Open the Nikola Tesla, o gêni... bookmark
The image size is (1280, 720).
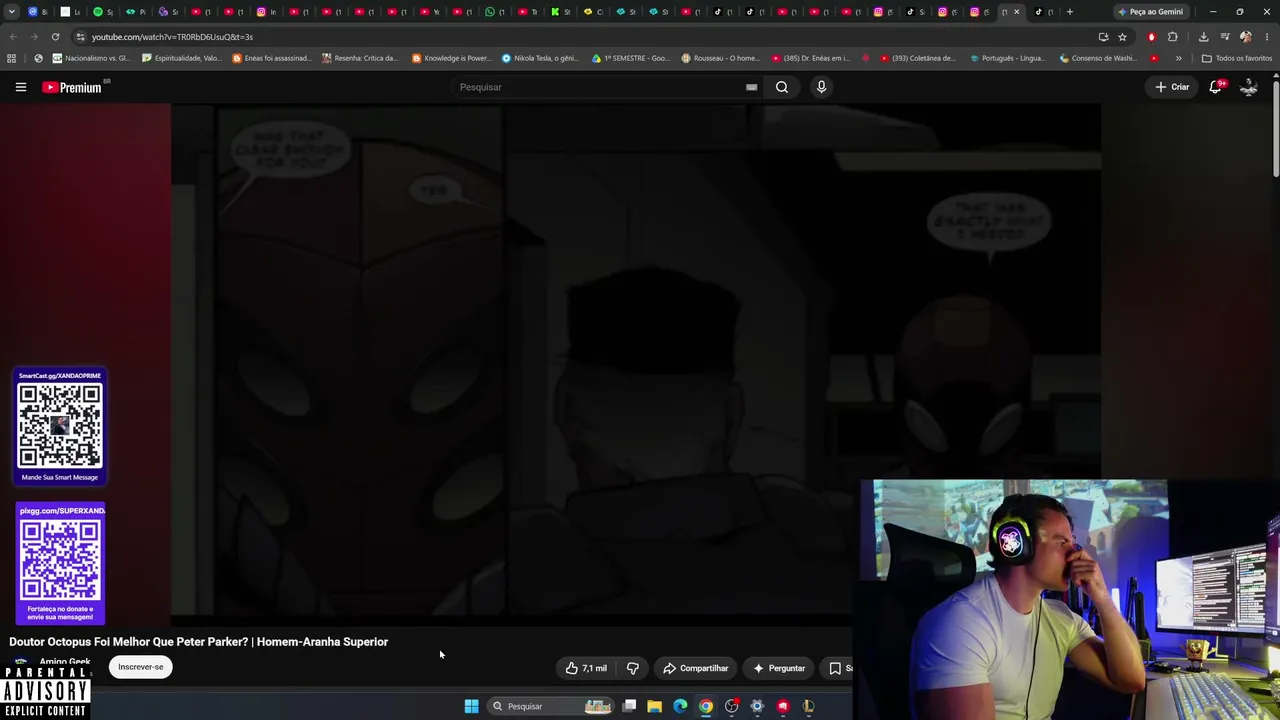tap(540, 58)
